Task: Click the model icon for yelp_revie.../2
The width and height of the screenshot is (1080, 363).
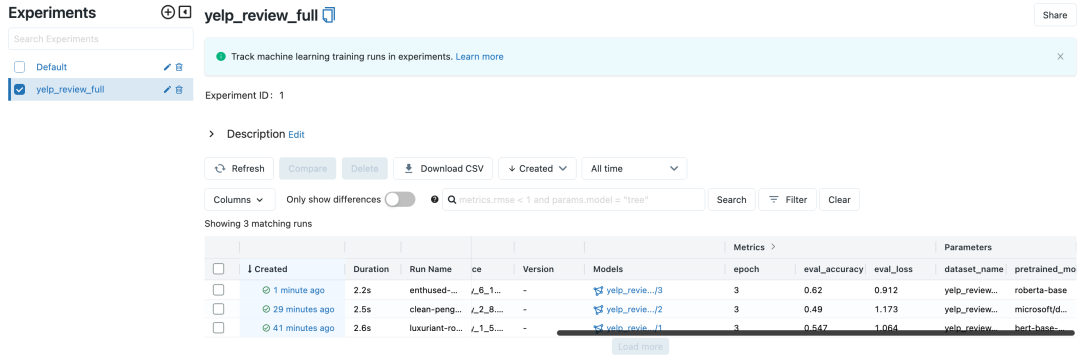Action: tap(598, 309)
